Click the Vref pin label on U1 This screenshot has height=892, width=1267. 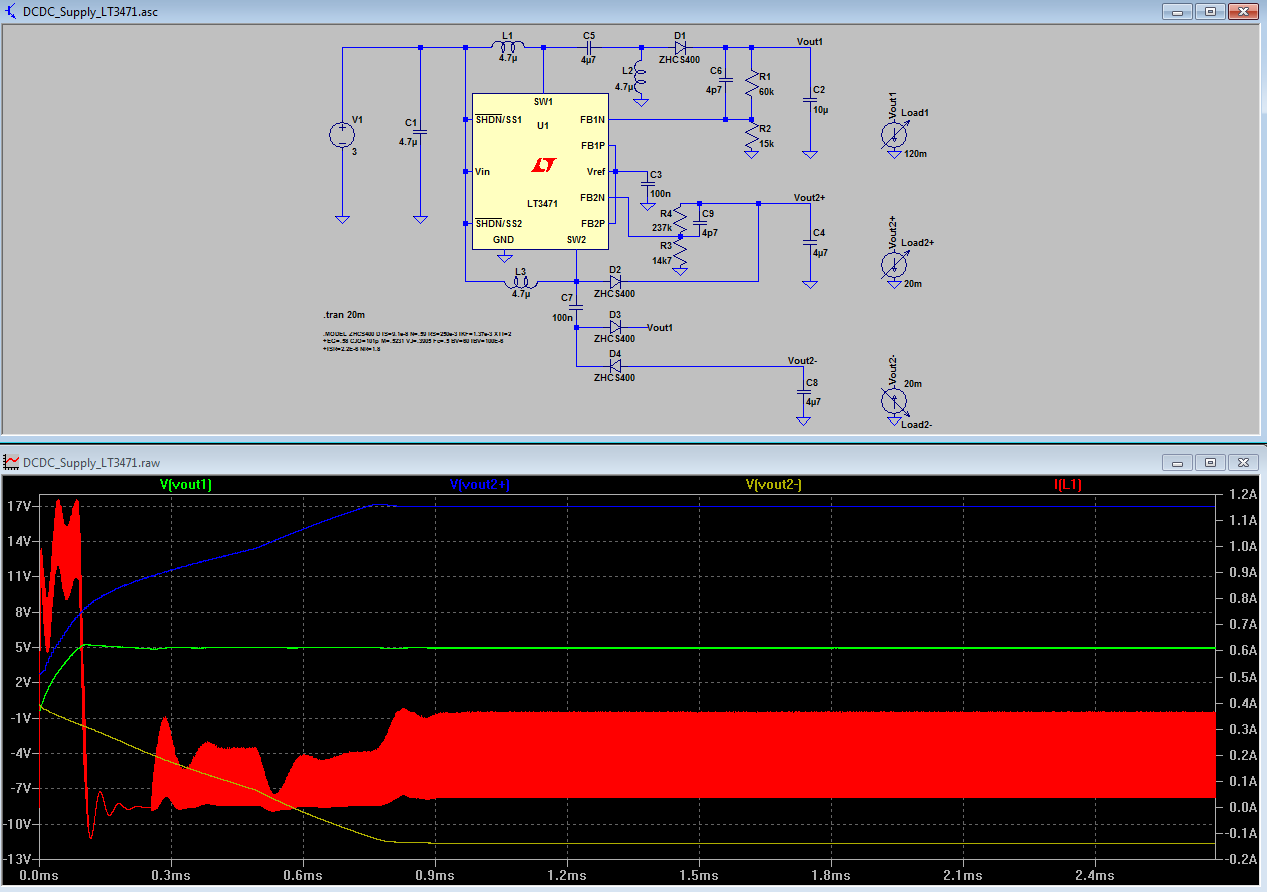tap(596, 171)
